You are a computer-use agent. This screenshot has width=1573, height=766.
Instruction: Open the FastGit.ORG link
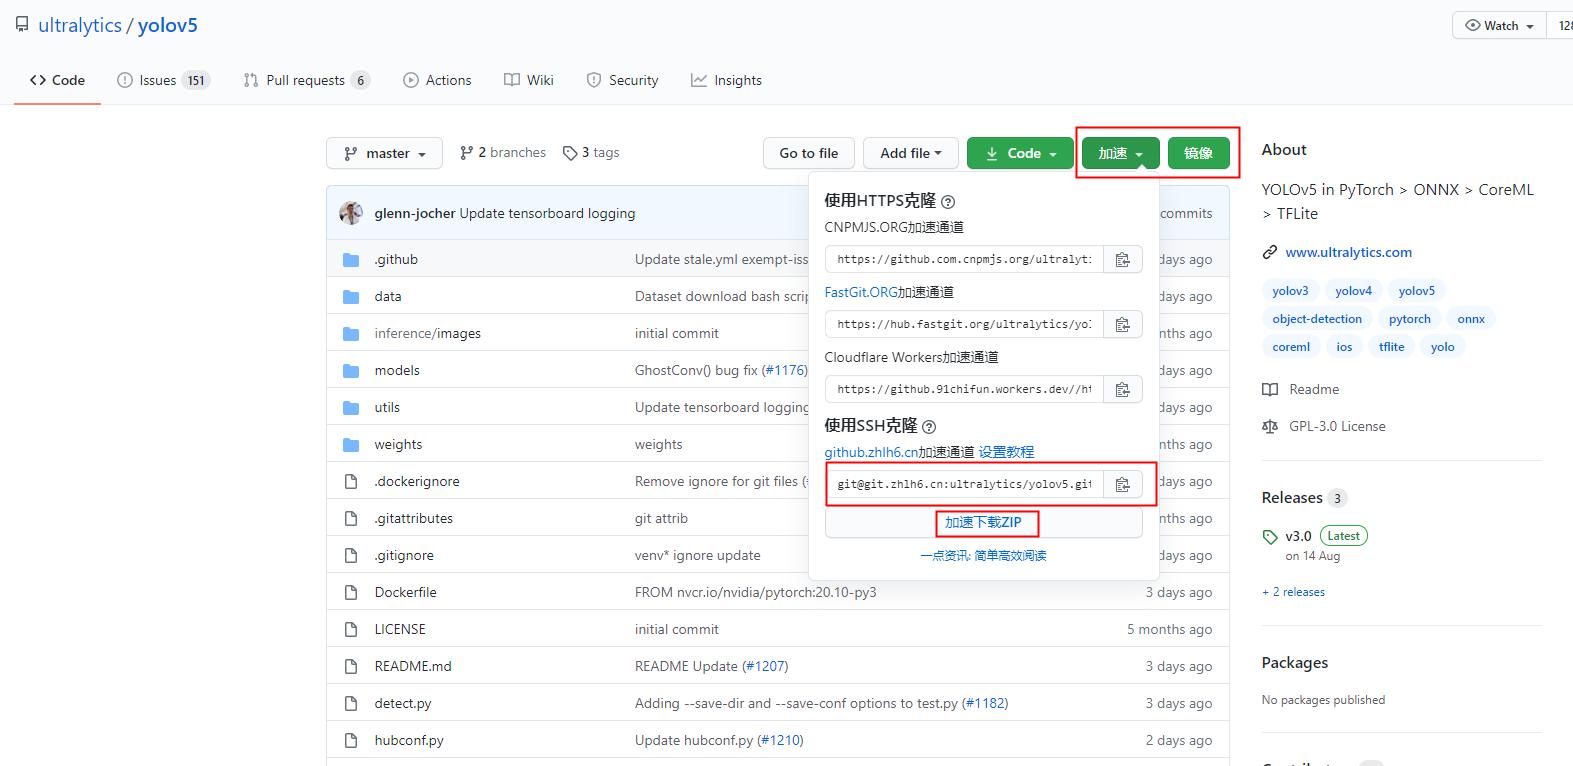861,292
